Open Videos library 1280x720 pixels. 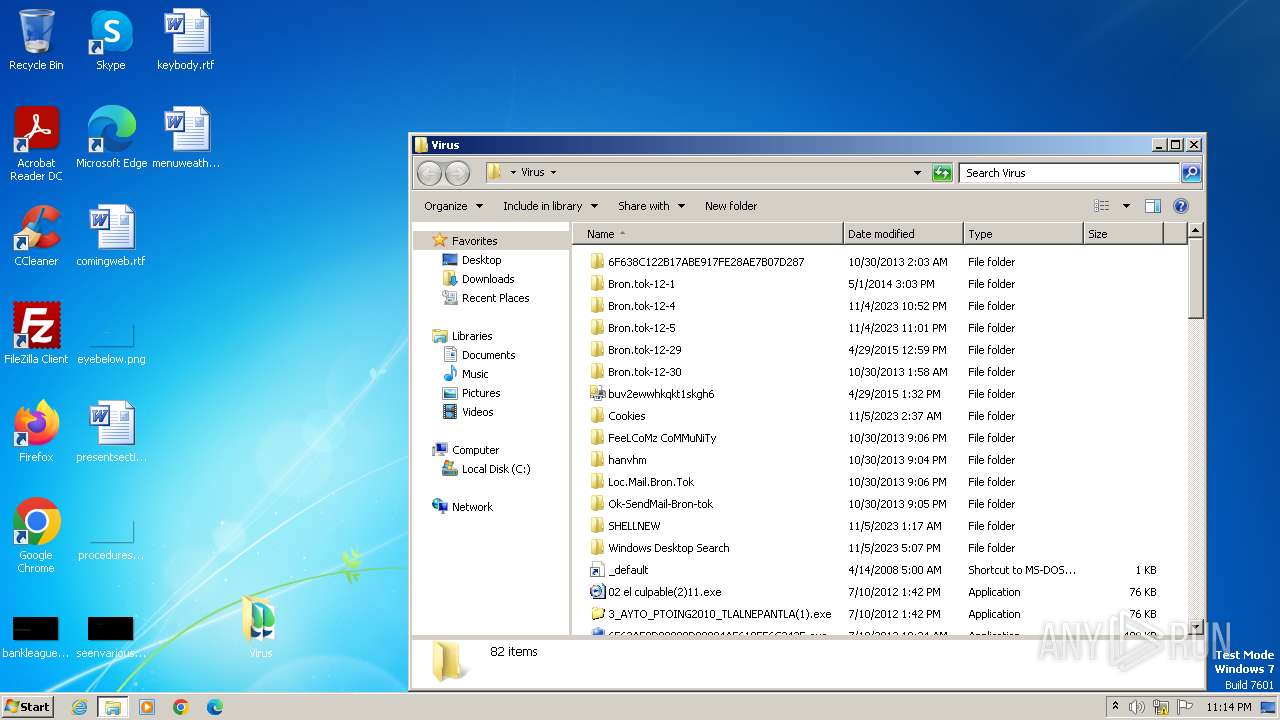point(477,412)
